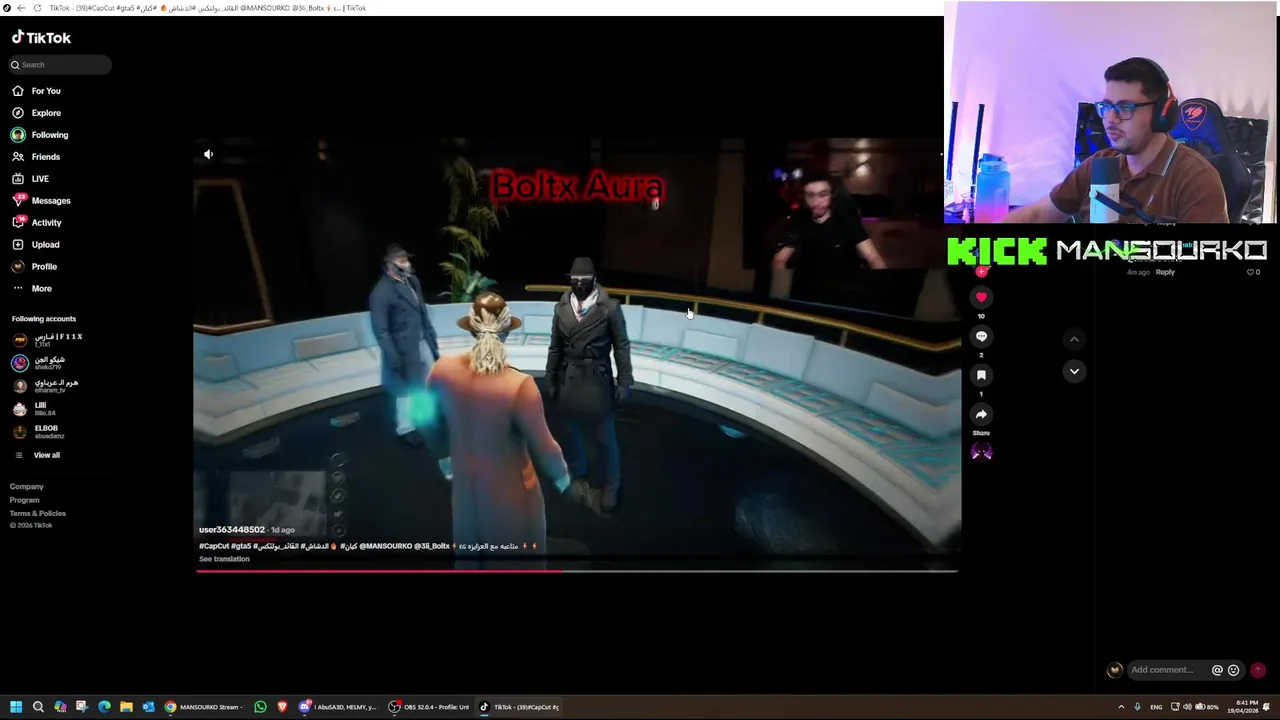This screenshot has width=1280, height=720.
Task: Switch to OBS 32.0.4 taskbar window
Action: click(x=429, y=707)
